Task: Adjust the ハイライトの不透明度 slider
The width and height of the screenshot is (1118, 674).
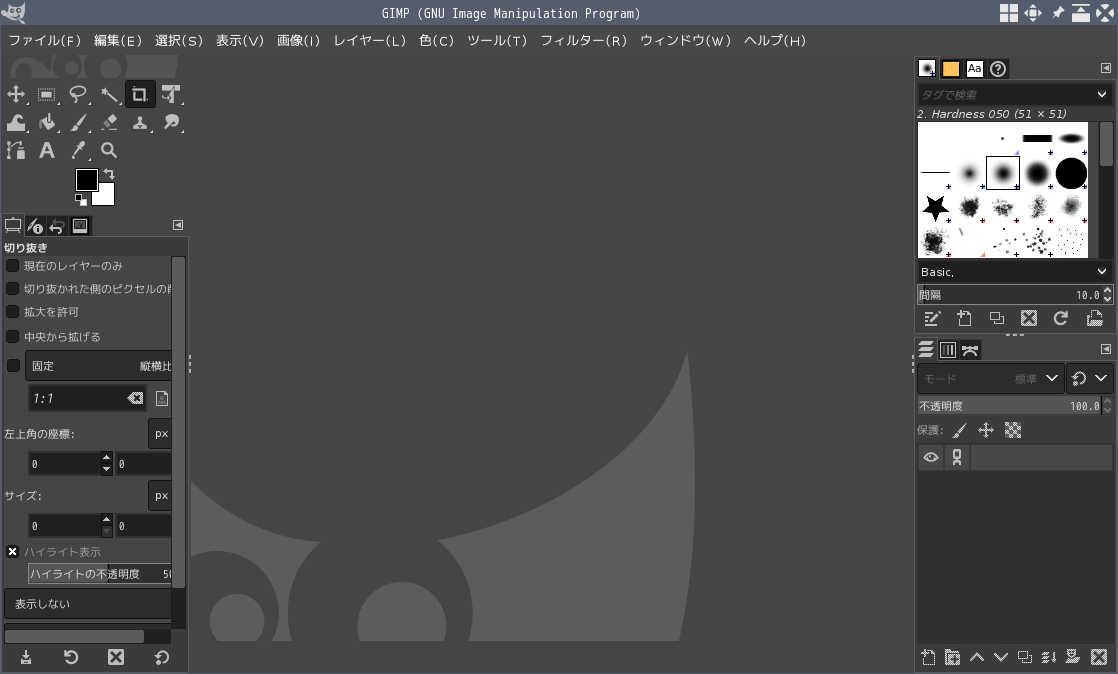Action: pyautogui.click(x=100, y=574)
